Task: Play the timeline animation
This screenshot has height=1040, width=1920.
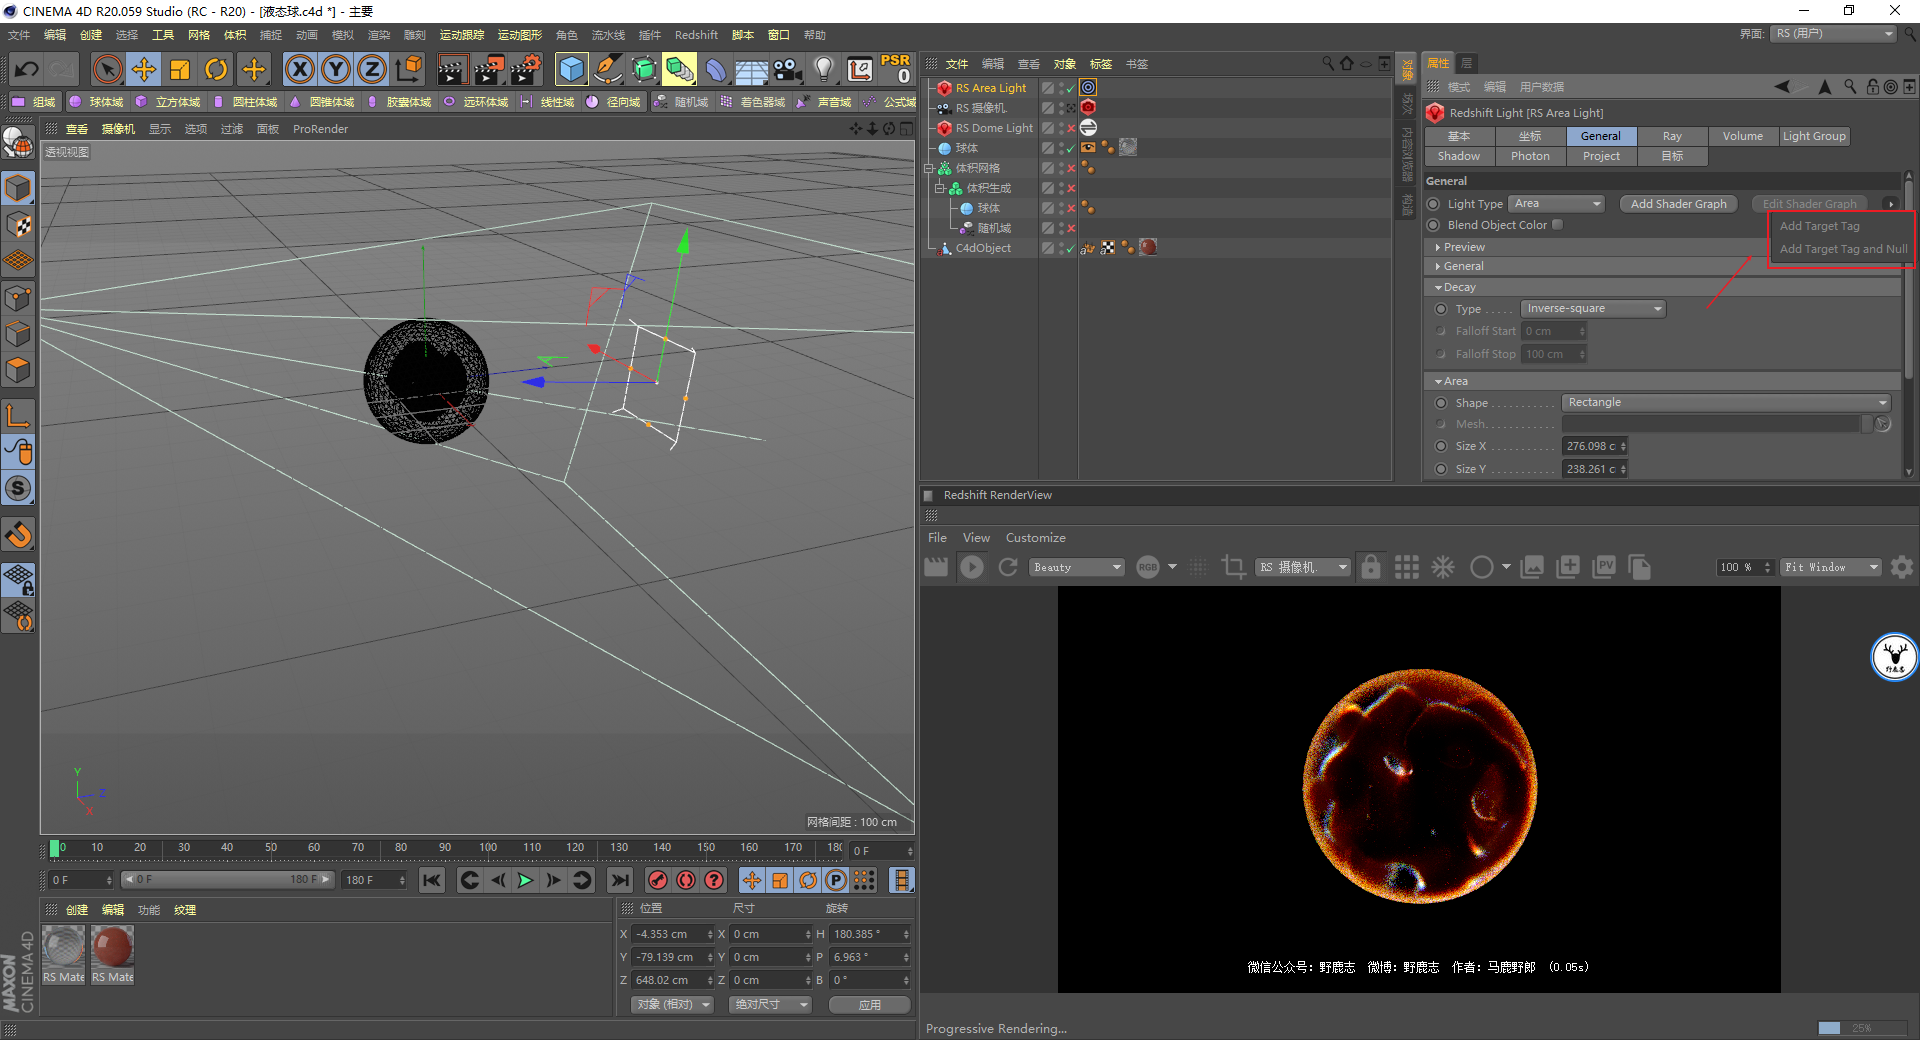Action: 525,880
